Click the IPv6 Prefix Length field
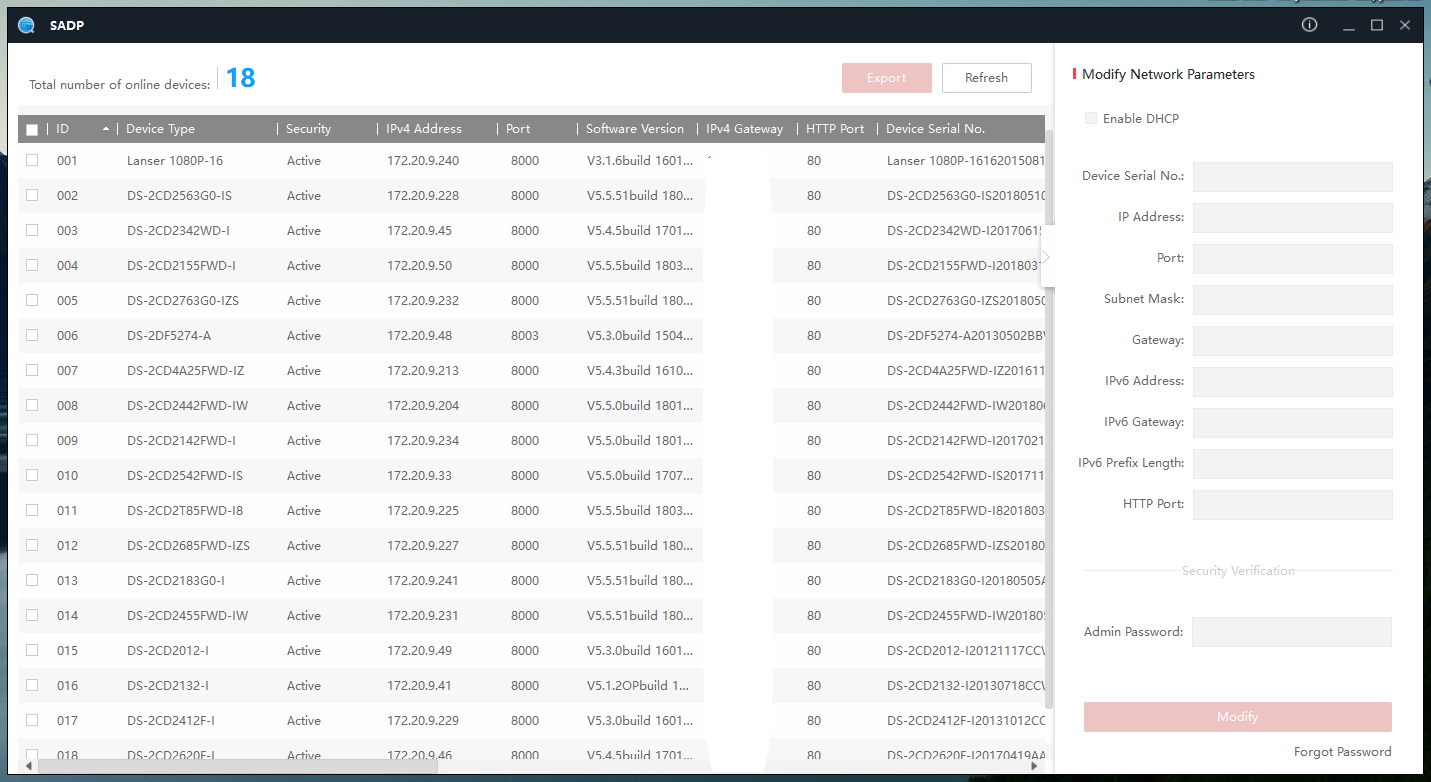Image resolution: width=1431 pixels, height=782 pixels. [1293, 464]
